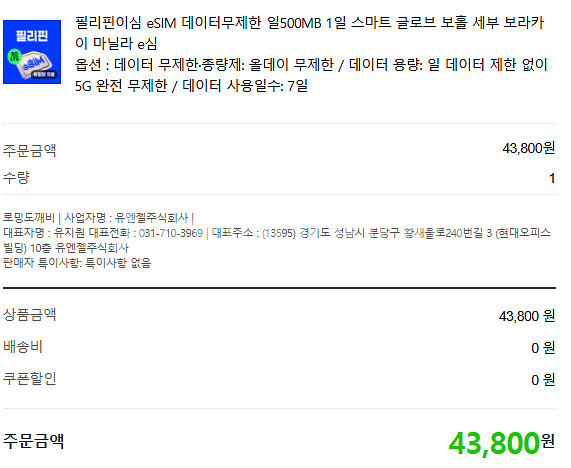Select the top 주문금액 43,800원 amount
Screen dimensions: 571x468
point(528,148)
